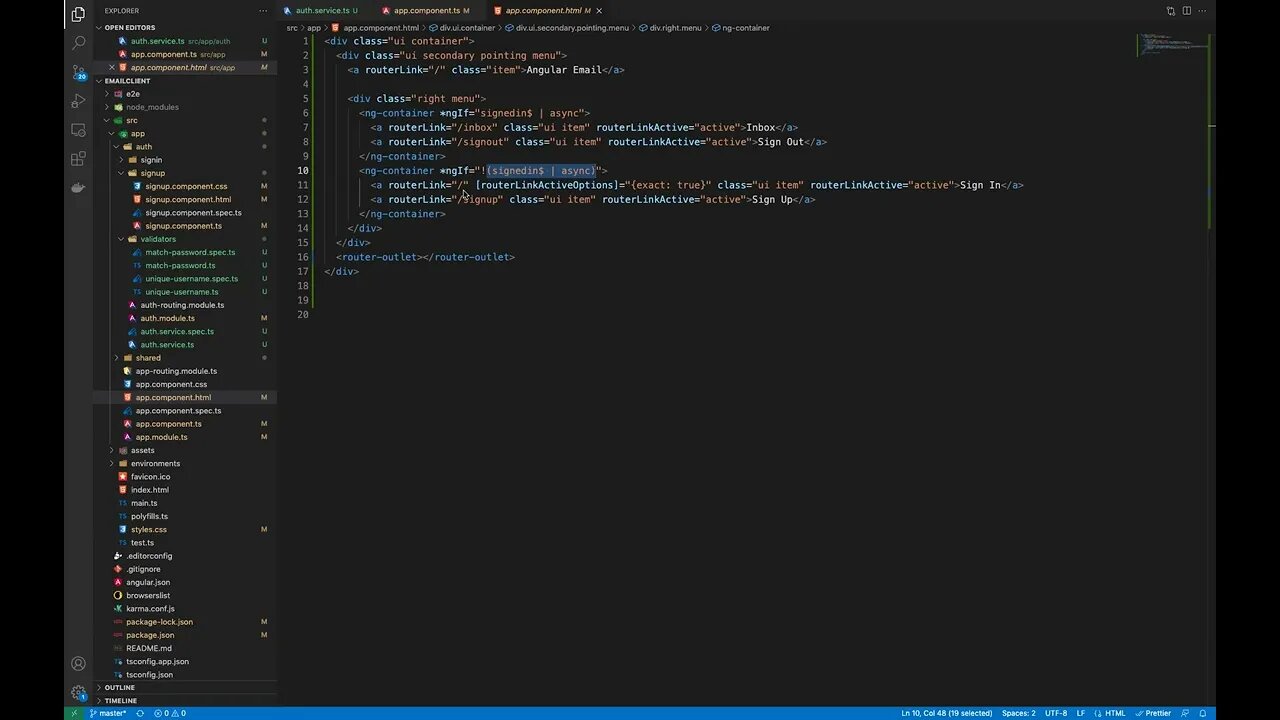Expand the environments folder
1280x720 pixels.
pos(155,463)
